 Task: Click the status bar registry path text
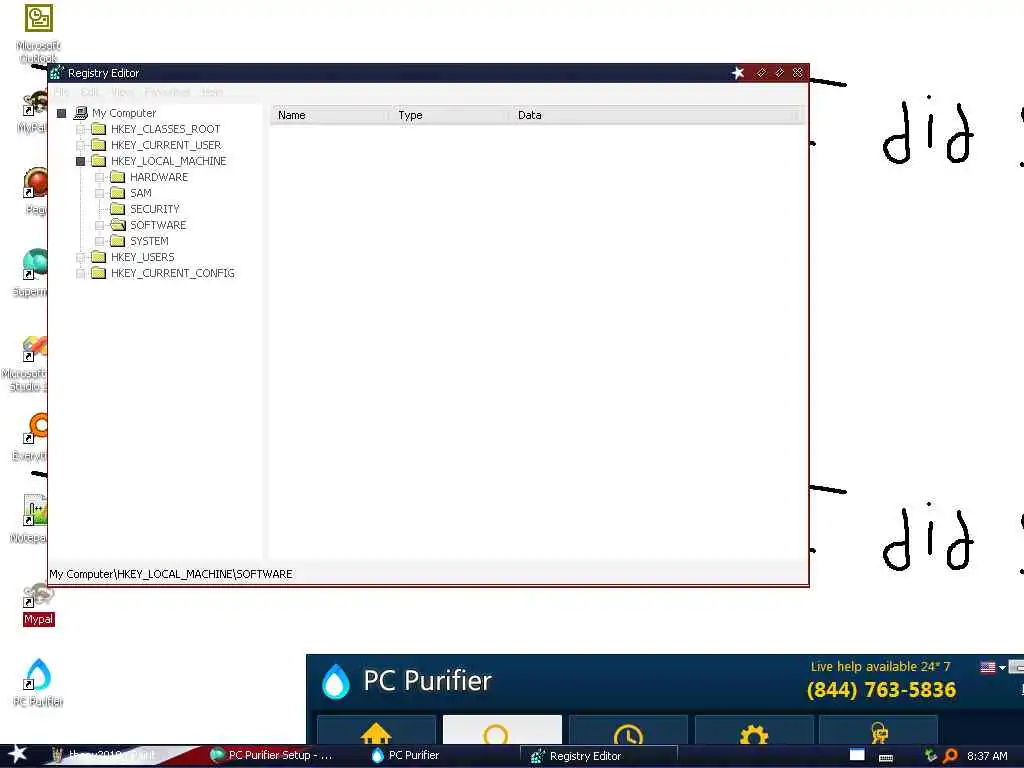click(170, 574)
